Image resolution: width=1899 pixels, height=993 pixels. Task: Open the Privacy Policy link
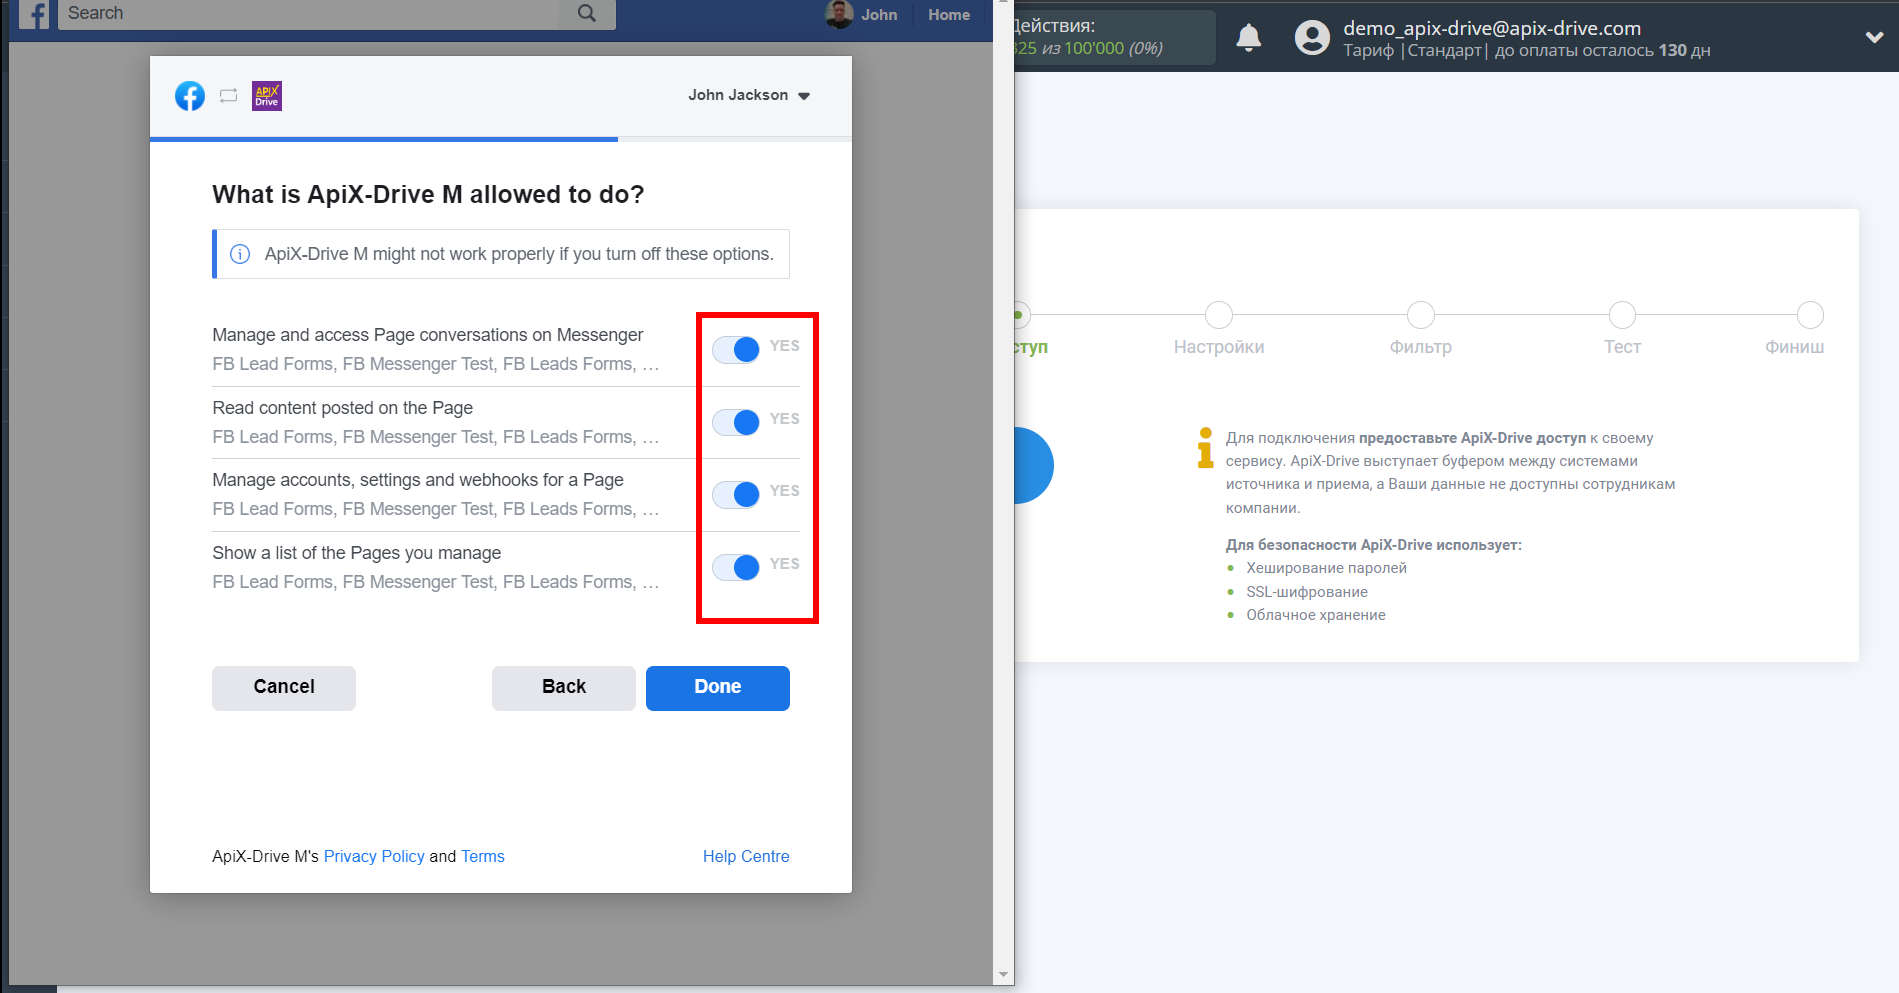(x=374, y=856)
